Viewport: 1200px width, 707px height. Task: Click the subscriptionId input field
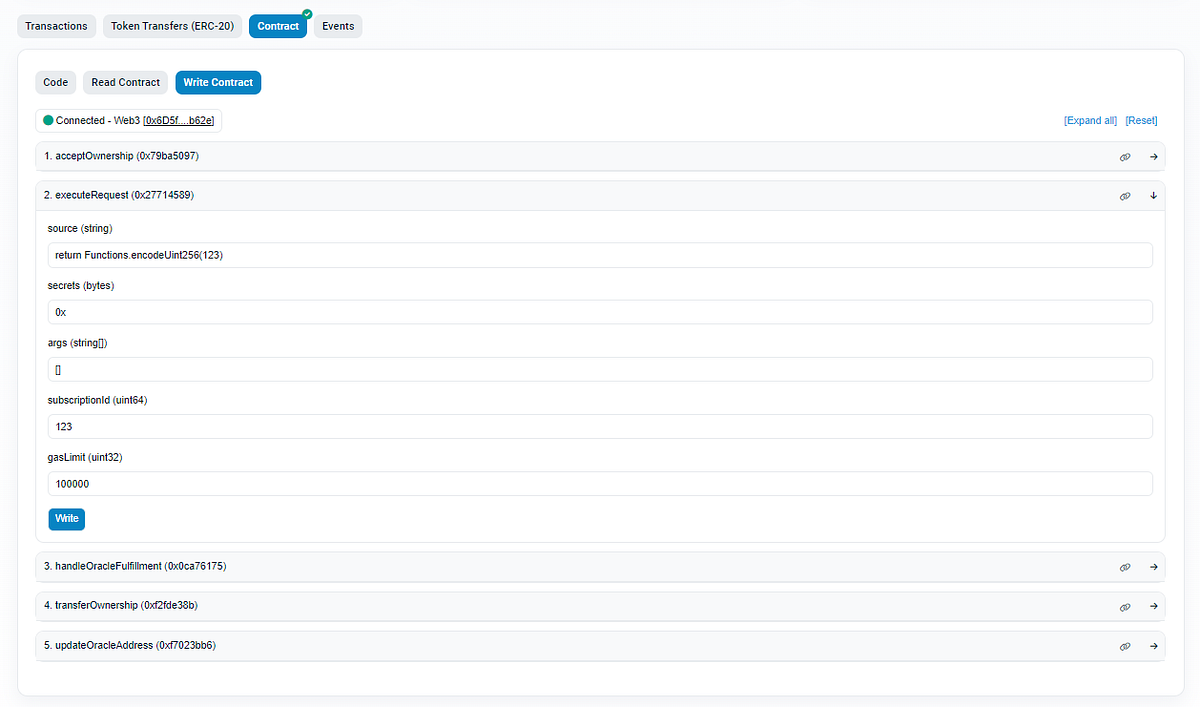pos(600,426)
